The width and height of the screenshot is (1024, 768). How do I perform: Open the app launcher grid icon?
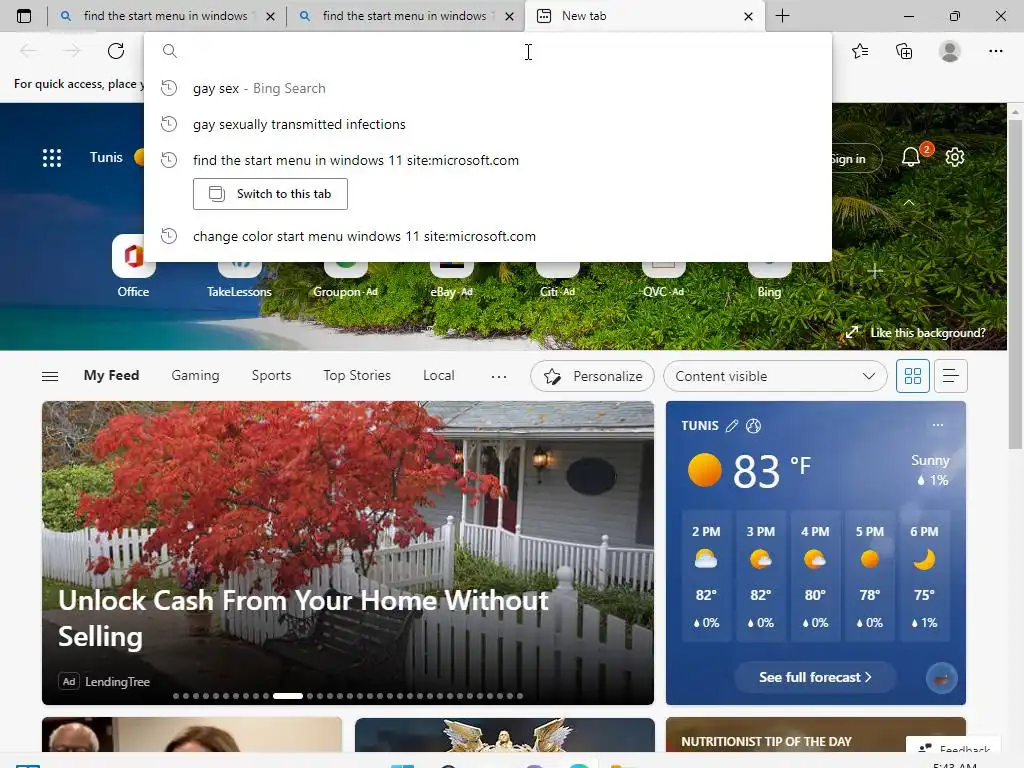52,157
